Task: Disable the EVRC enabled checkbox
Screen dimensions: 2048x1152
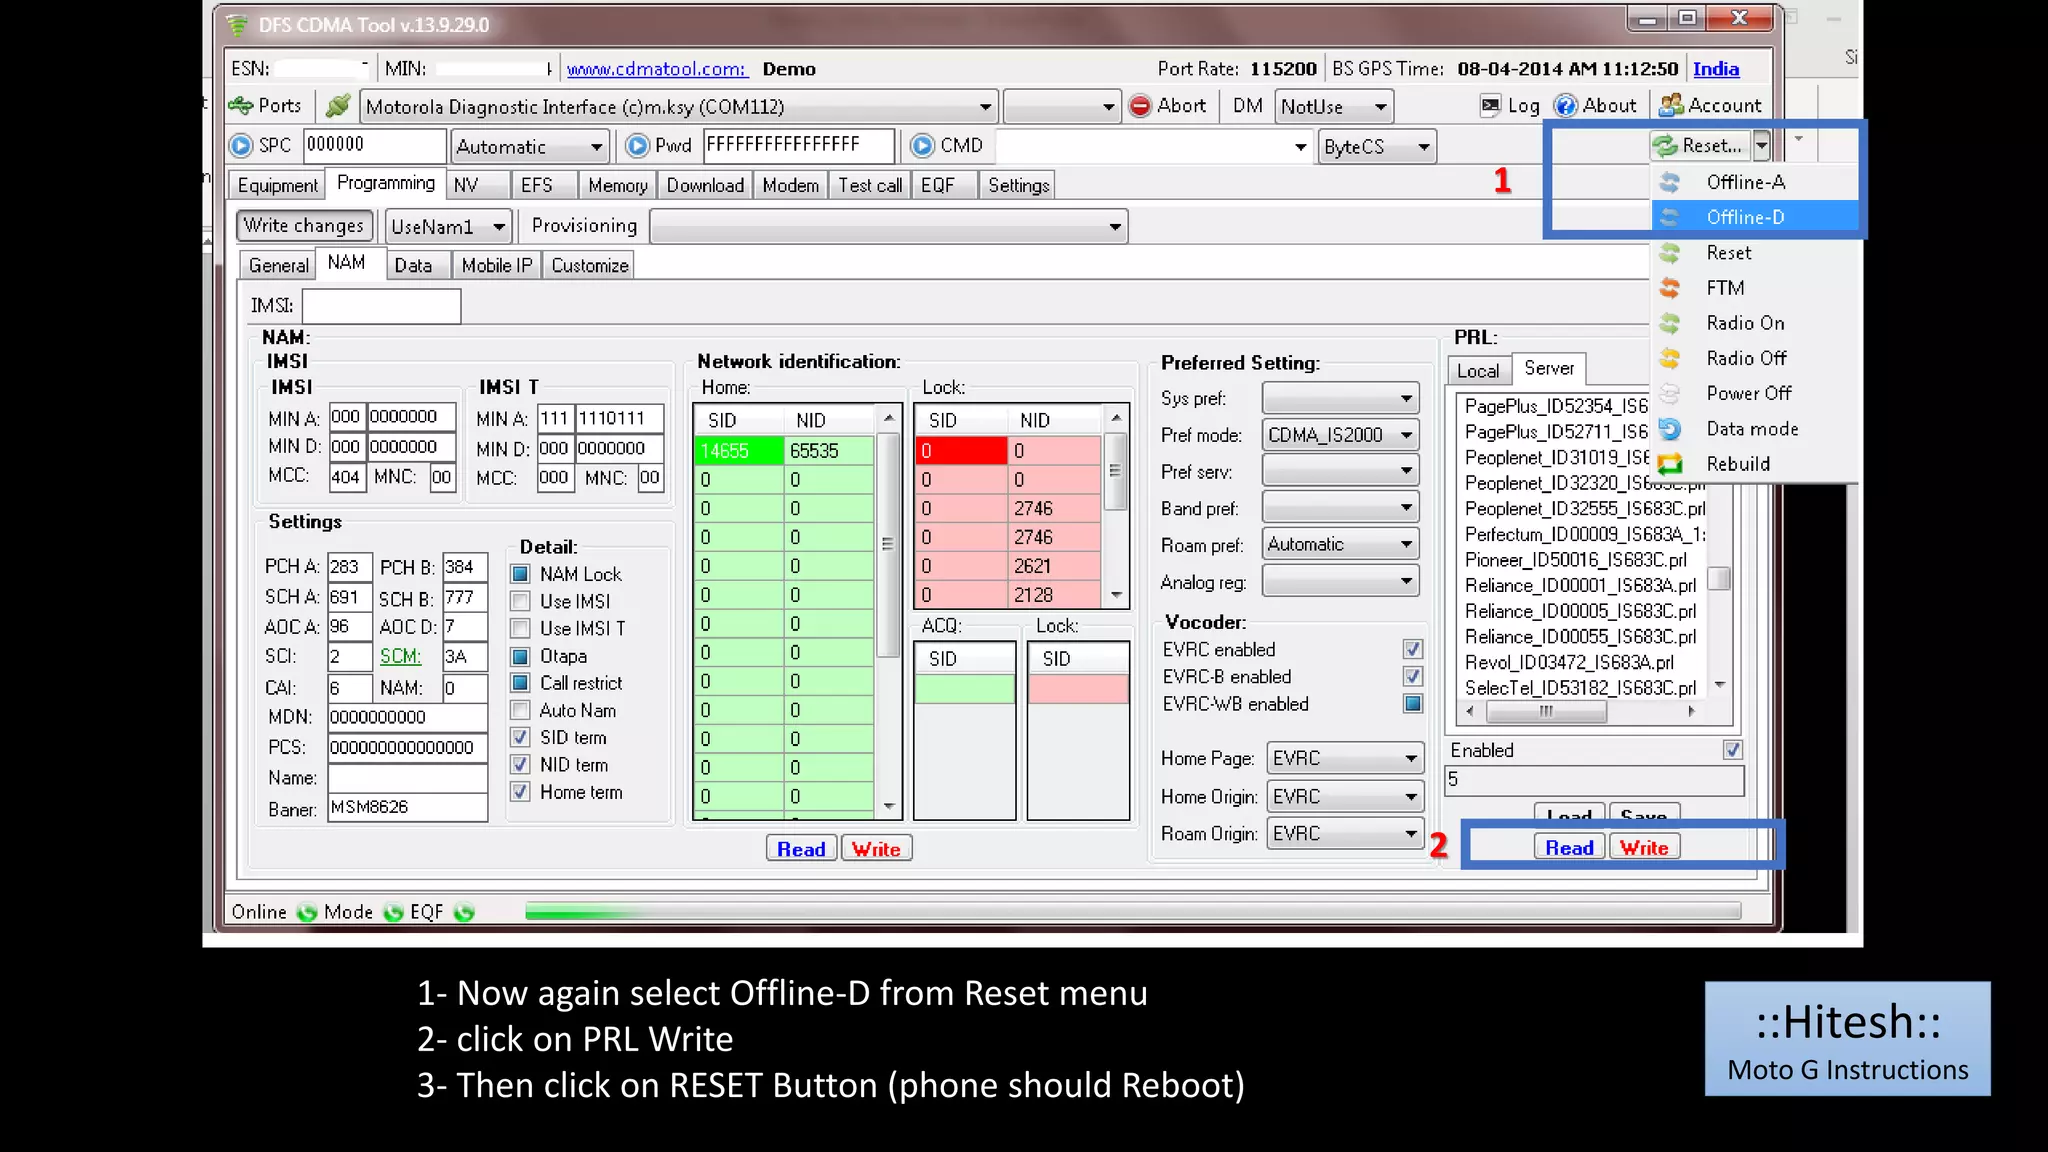Action: pos(1412,650)
